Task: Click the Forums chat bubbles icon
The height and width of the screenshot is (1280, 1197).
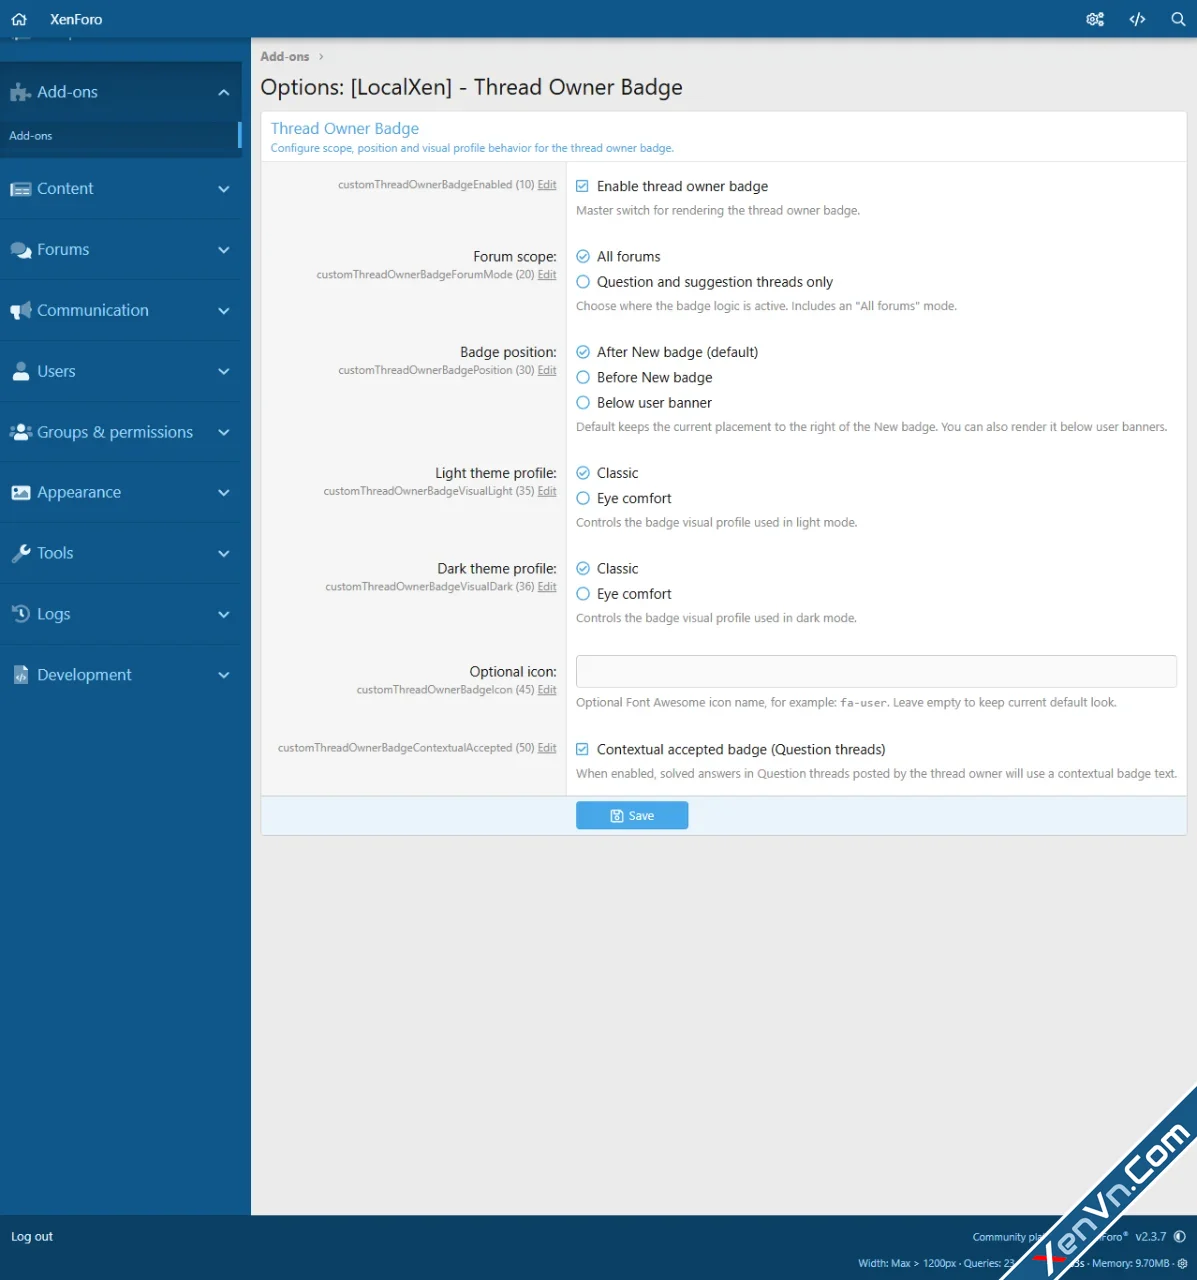Action: tap(20, 250)
